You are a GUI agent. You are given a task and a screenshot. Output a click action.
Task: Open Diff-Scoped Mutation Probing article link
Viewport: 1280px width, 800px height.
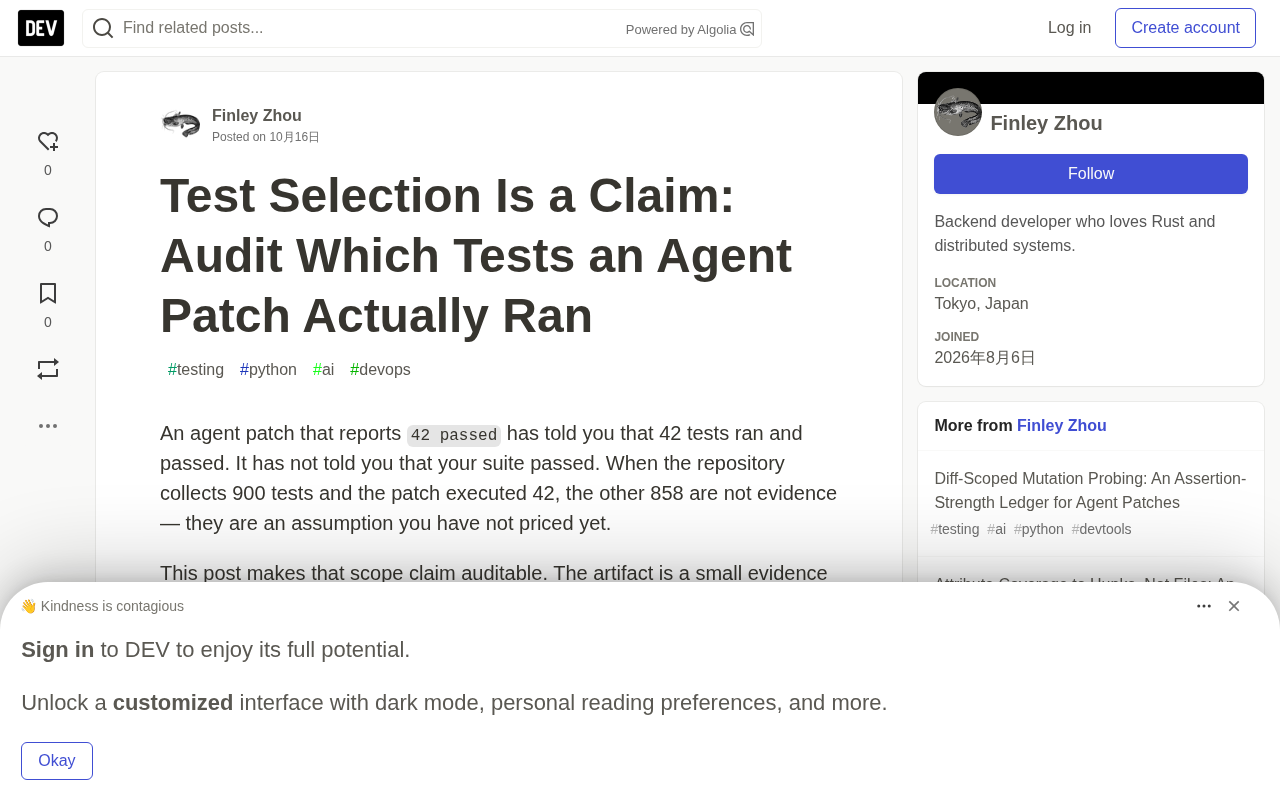[x=1090, y=490]
